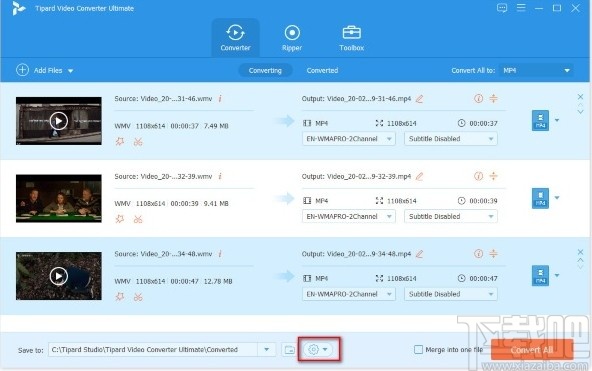
Task: Expand the Save to path dropdown arrow
Action: coord(267,349)
